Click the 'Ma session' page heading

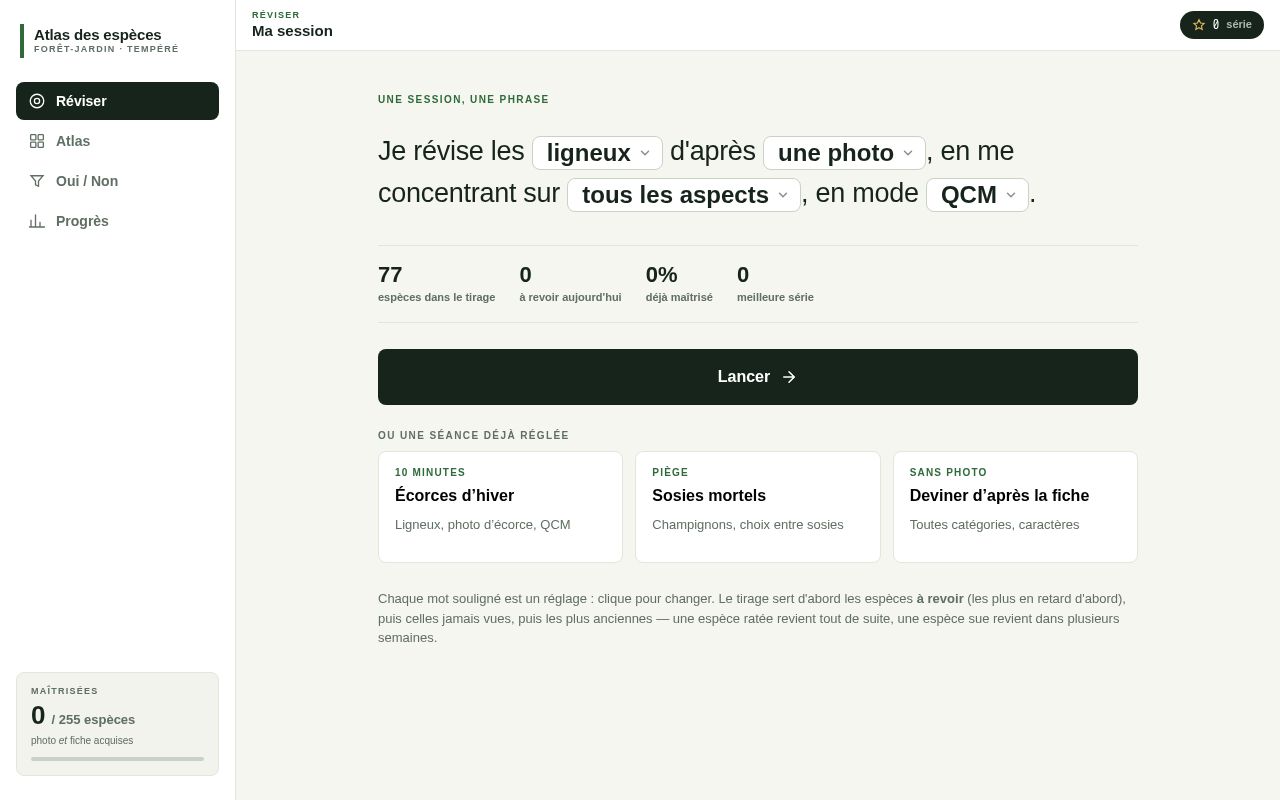coord(292,31)
